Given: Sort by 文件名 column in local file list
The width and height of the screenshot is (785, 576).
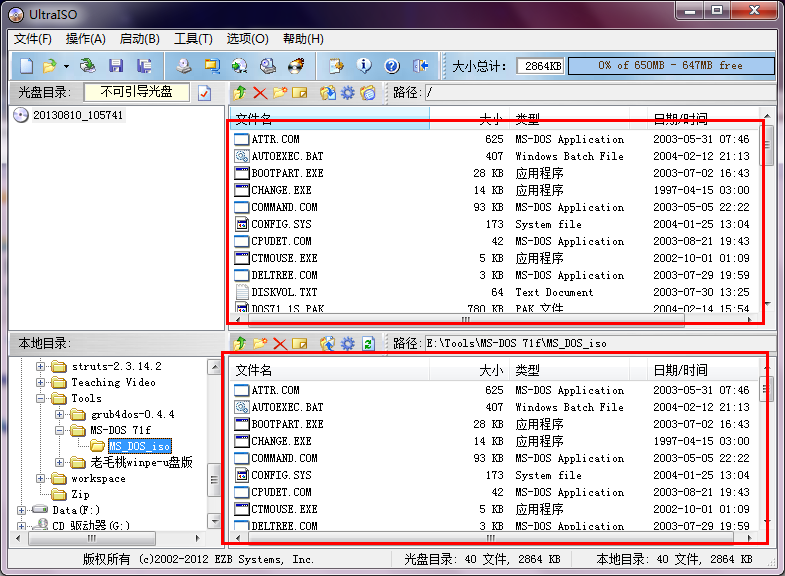Looking at the screenshot, I should [x=329, y=370].
